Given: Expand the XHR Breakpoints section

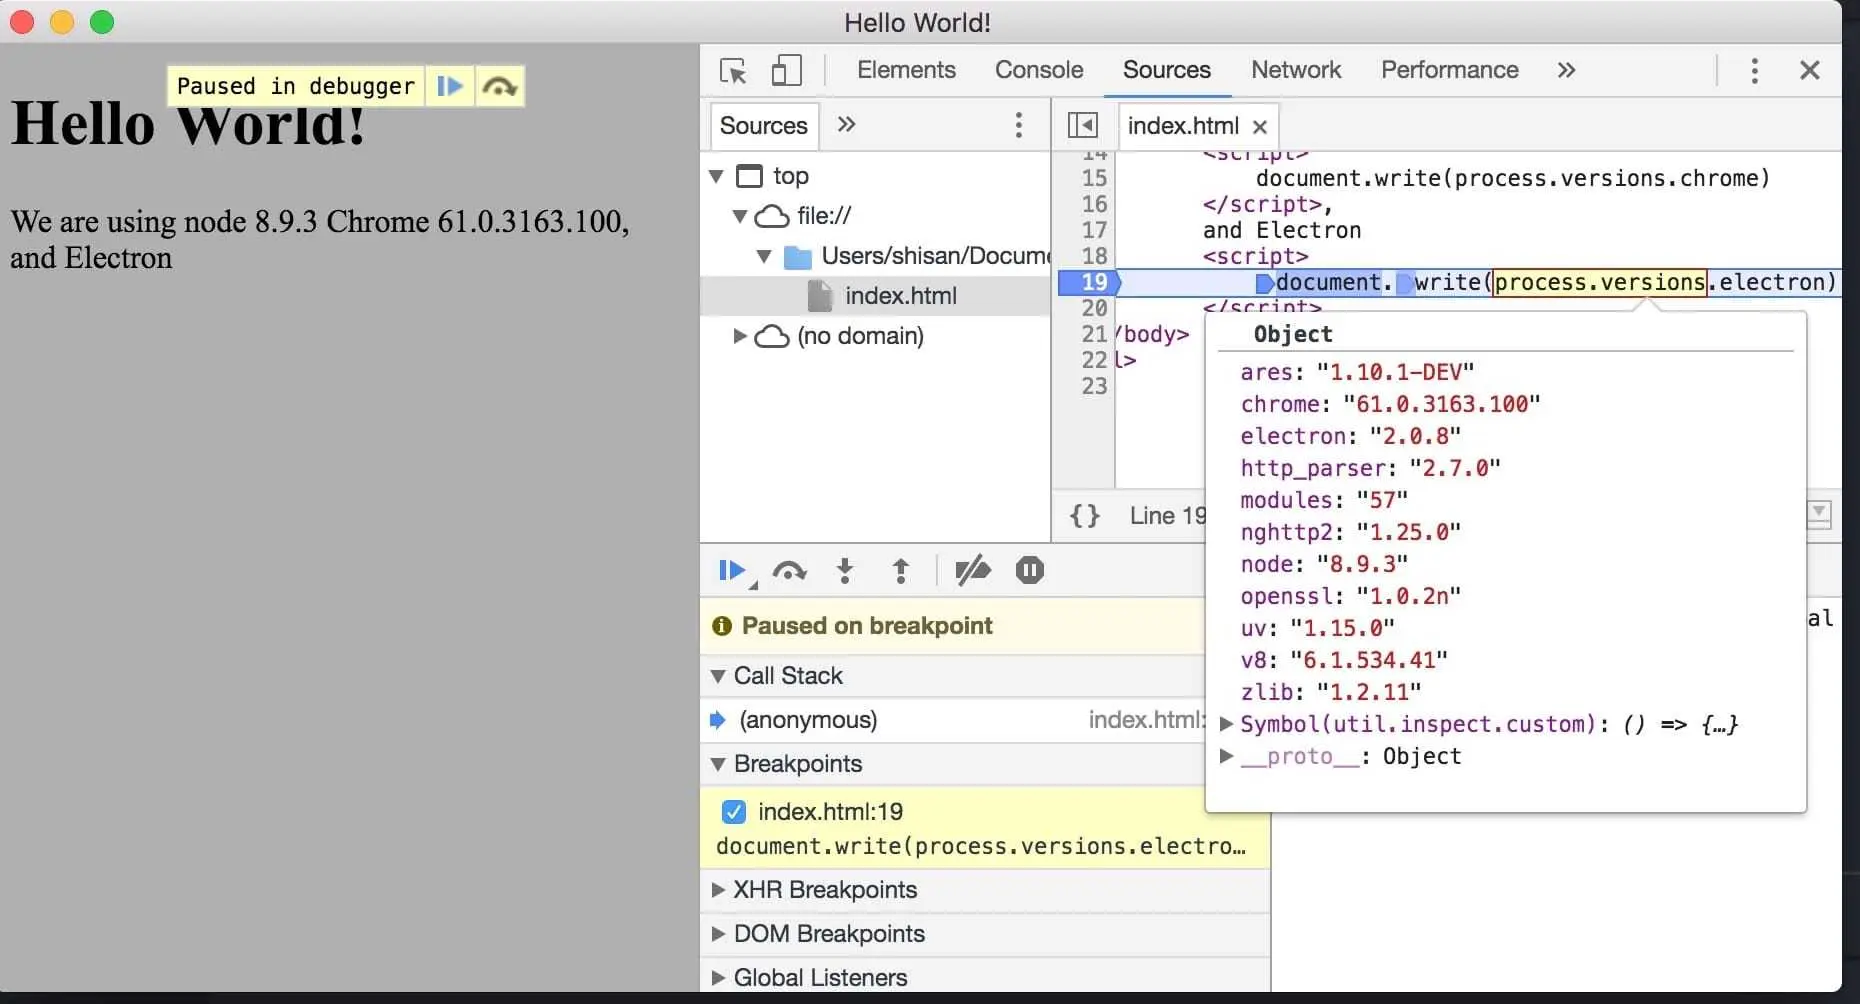Looking at the screenshot, I should 717,890.
